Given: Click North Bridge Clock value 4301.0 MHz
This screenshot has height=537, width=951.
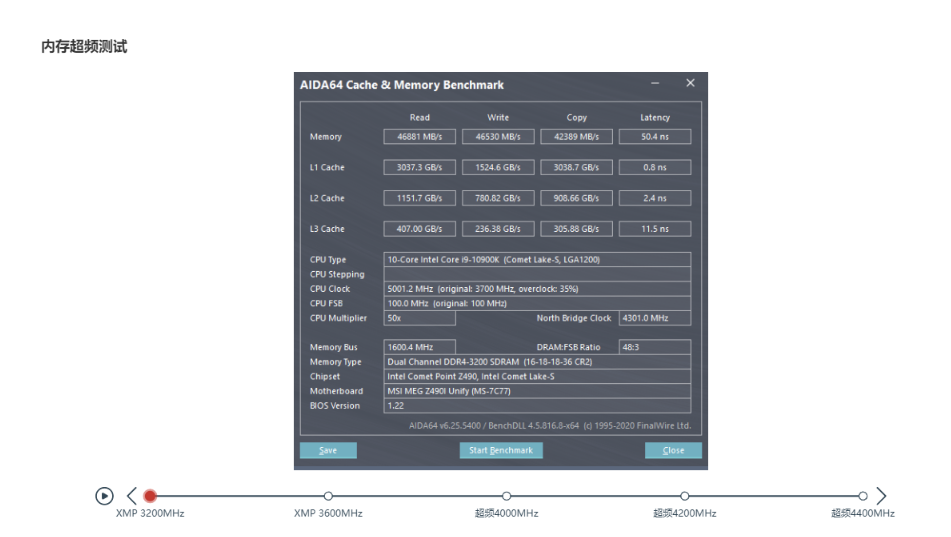Looking at the screenshot, I should pyautogui.click(x=655, y=318).
